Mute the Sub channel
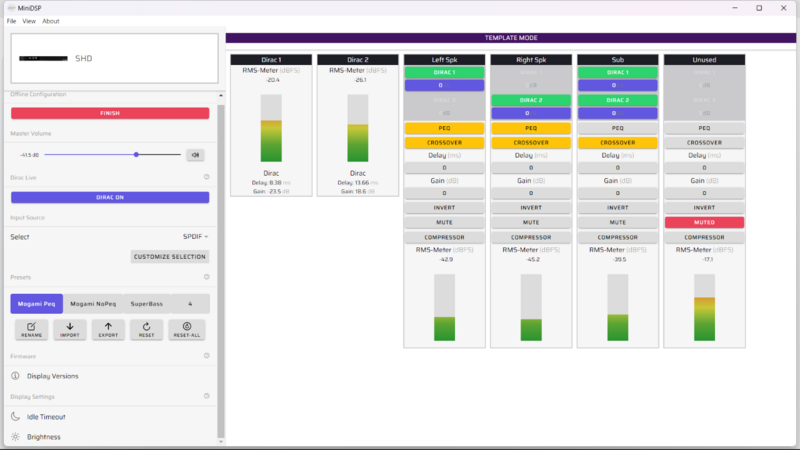This screenshot has height=450, width=800. click(x=617, y=222)
